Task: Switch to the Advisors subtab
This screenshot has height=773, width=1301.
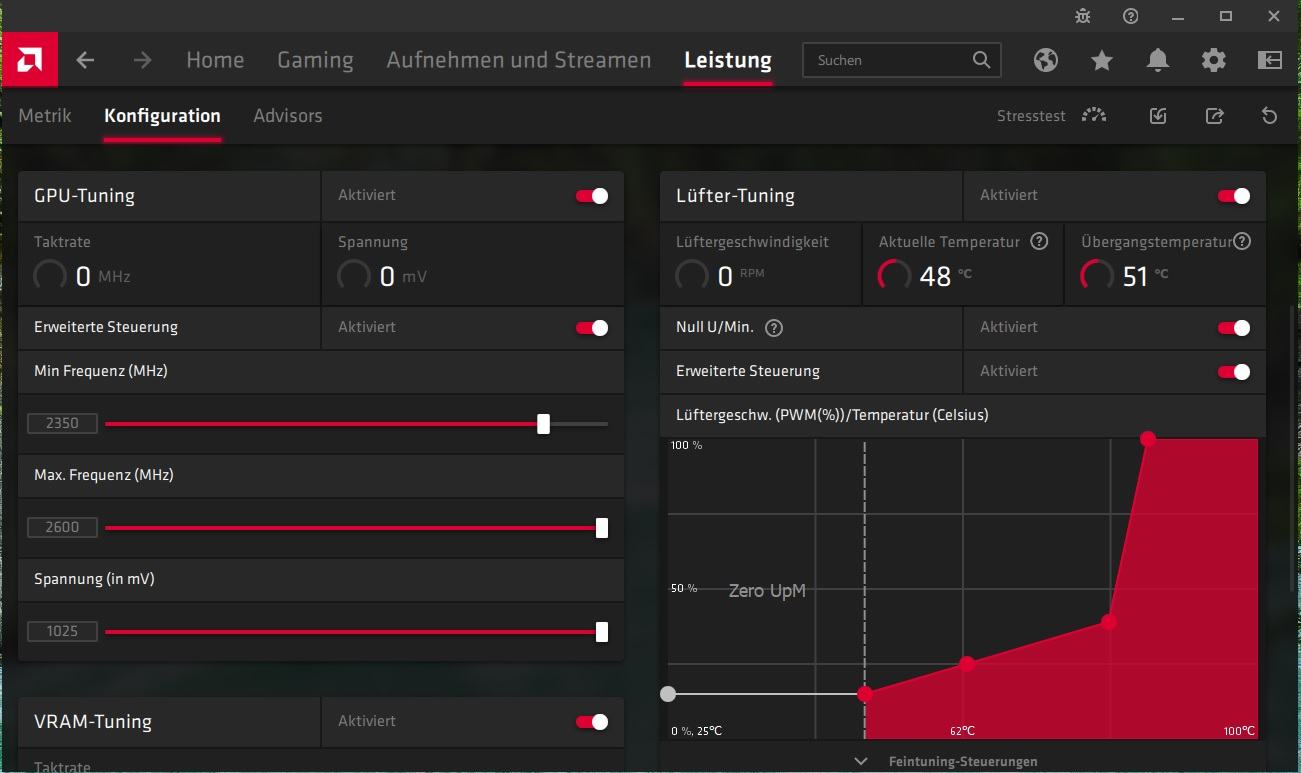Action: point(288,115)
